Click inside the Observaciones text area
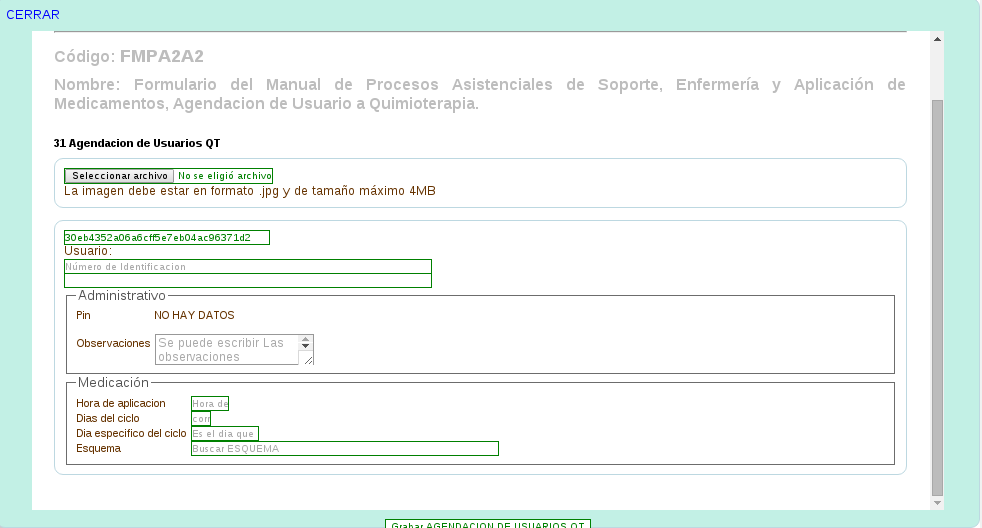The image size is (982, 528). pos(227,349)
